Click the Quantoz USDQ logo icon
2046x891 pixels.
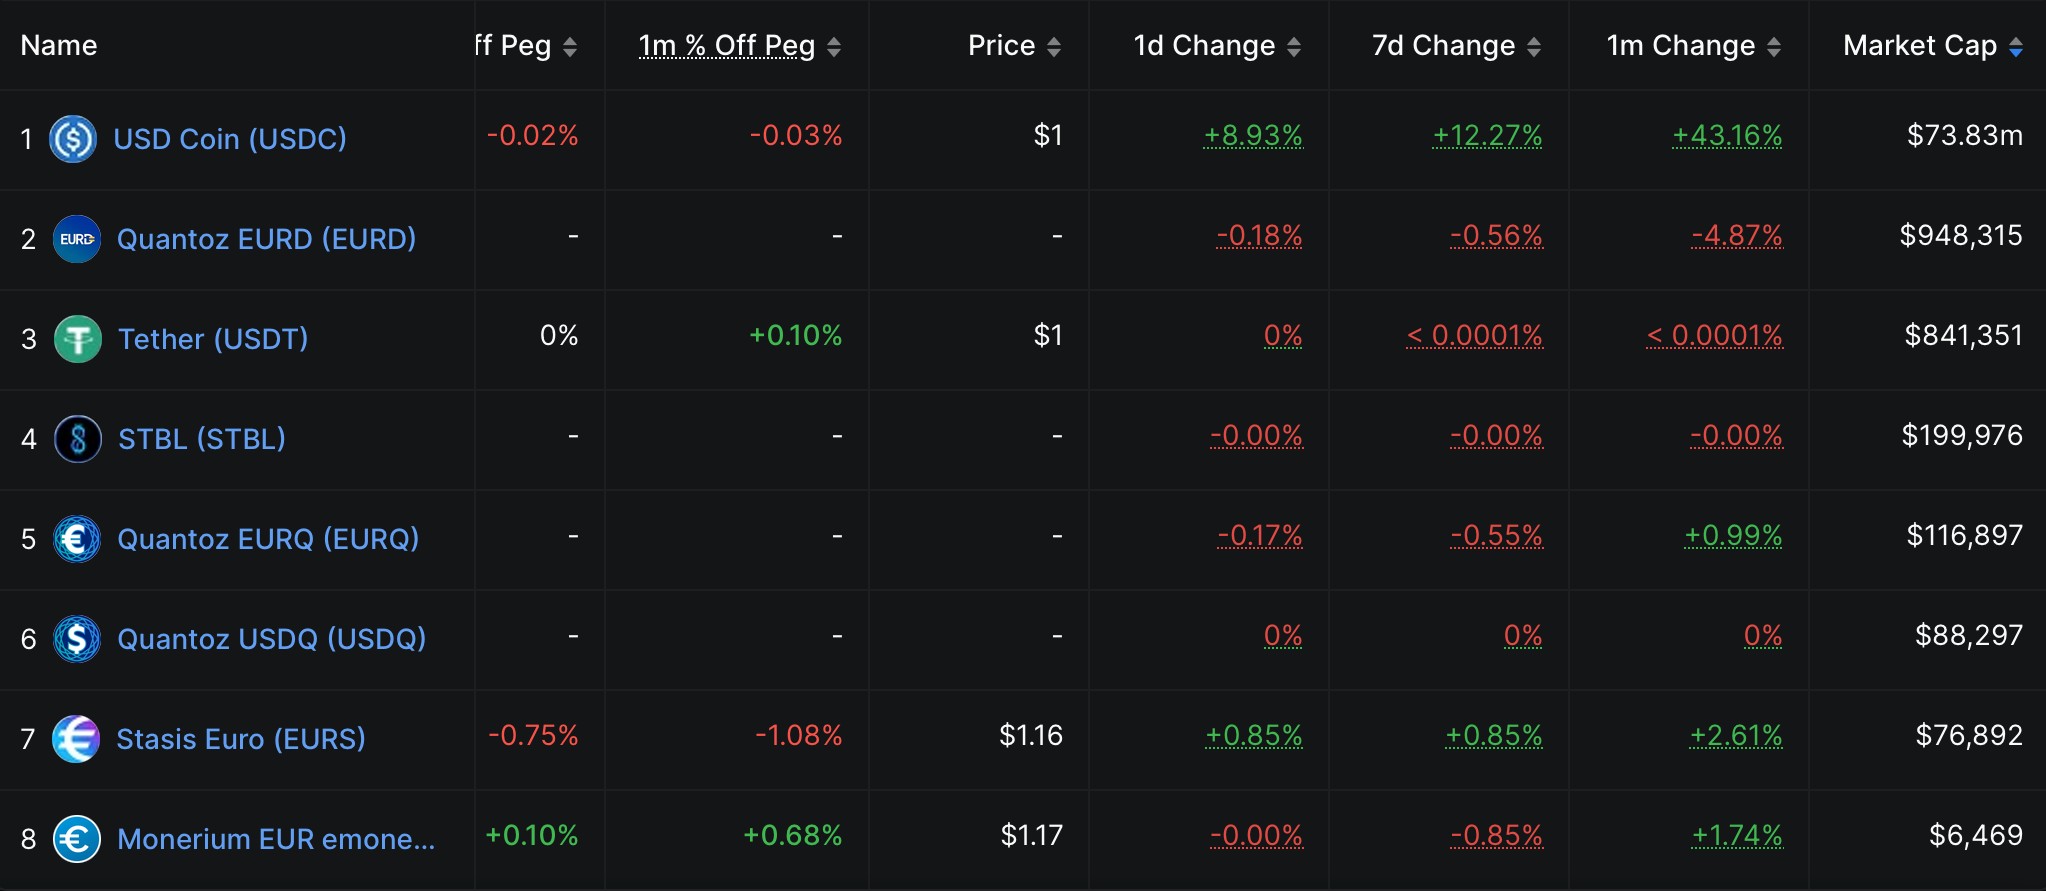point(76,639)
